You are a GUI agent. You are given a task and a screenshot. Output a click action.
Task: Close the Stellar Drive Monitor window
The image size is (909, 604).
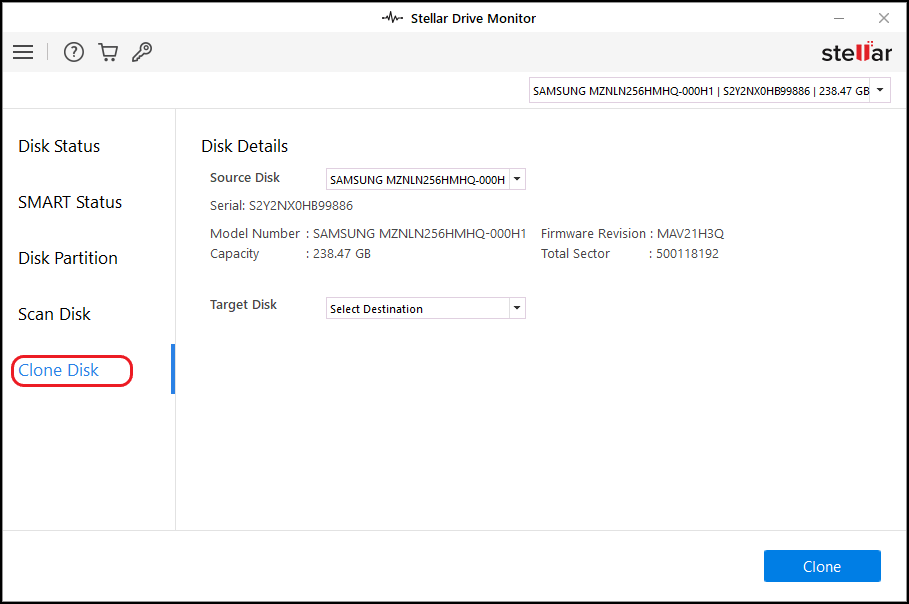point(883,19)
